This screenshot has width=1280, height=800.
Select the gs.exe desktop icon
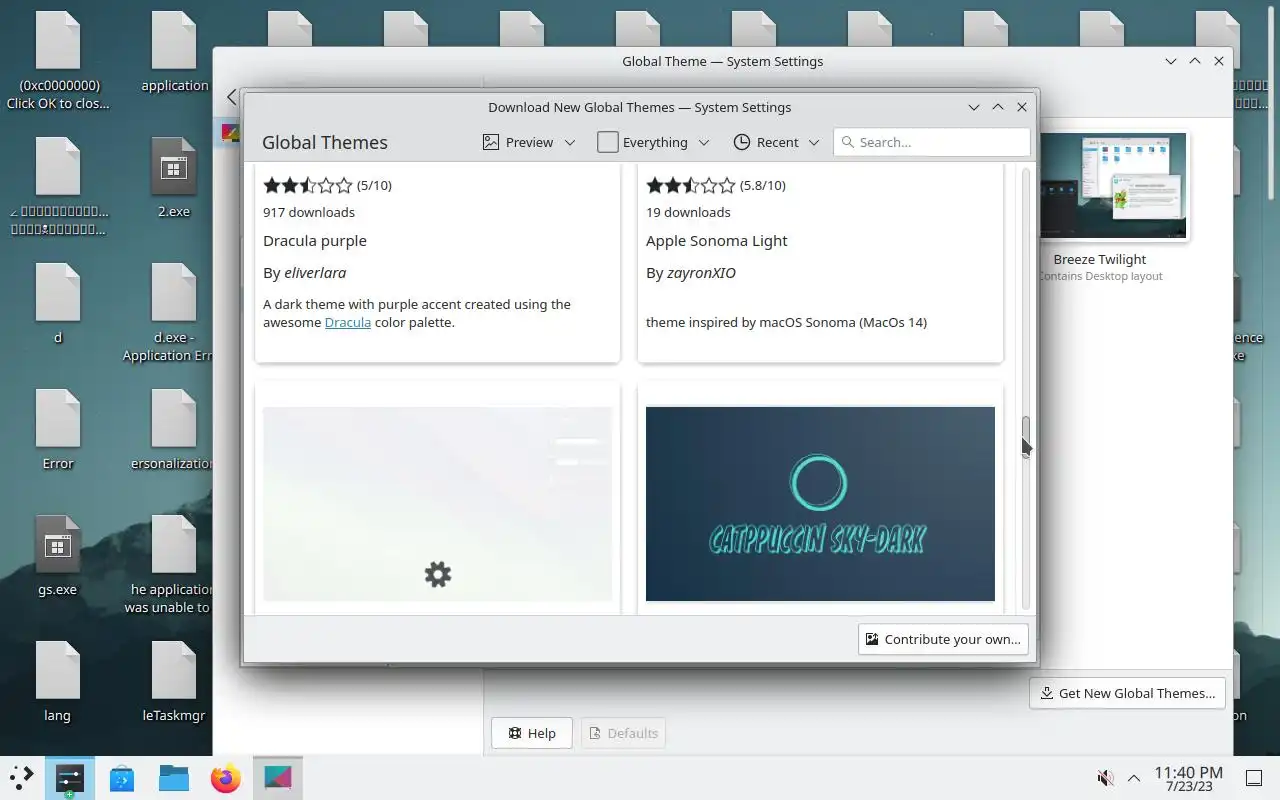pos(58,557)
